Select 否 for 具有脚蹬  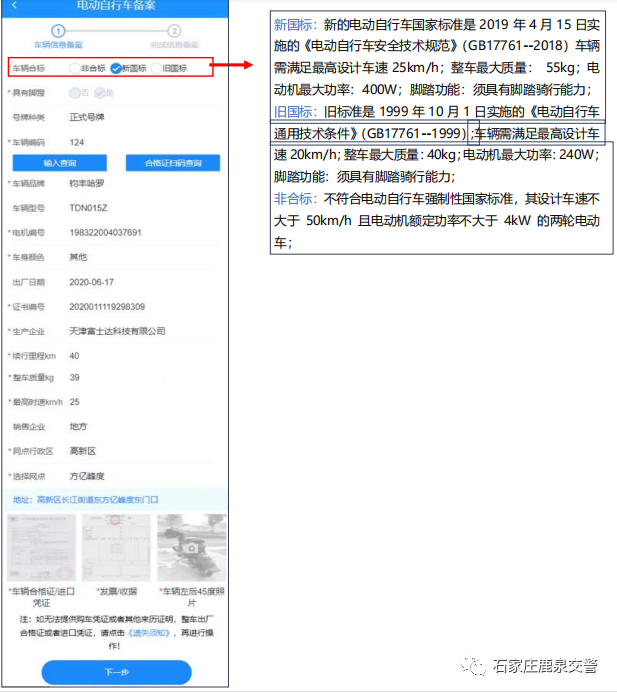[x=79, y=93]
